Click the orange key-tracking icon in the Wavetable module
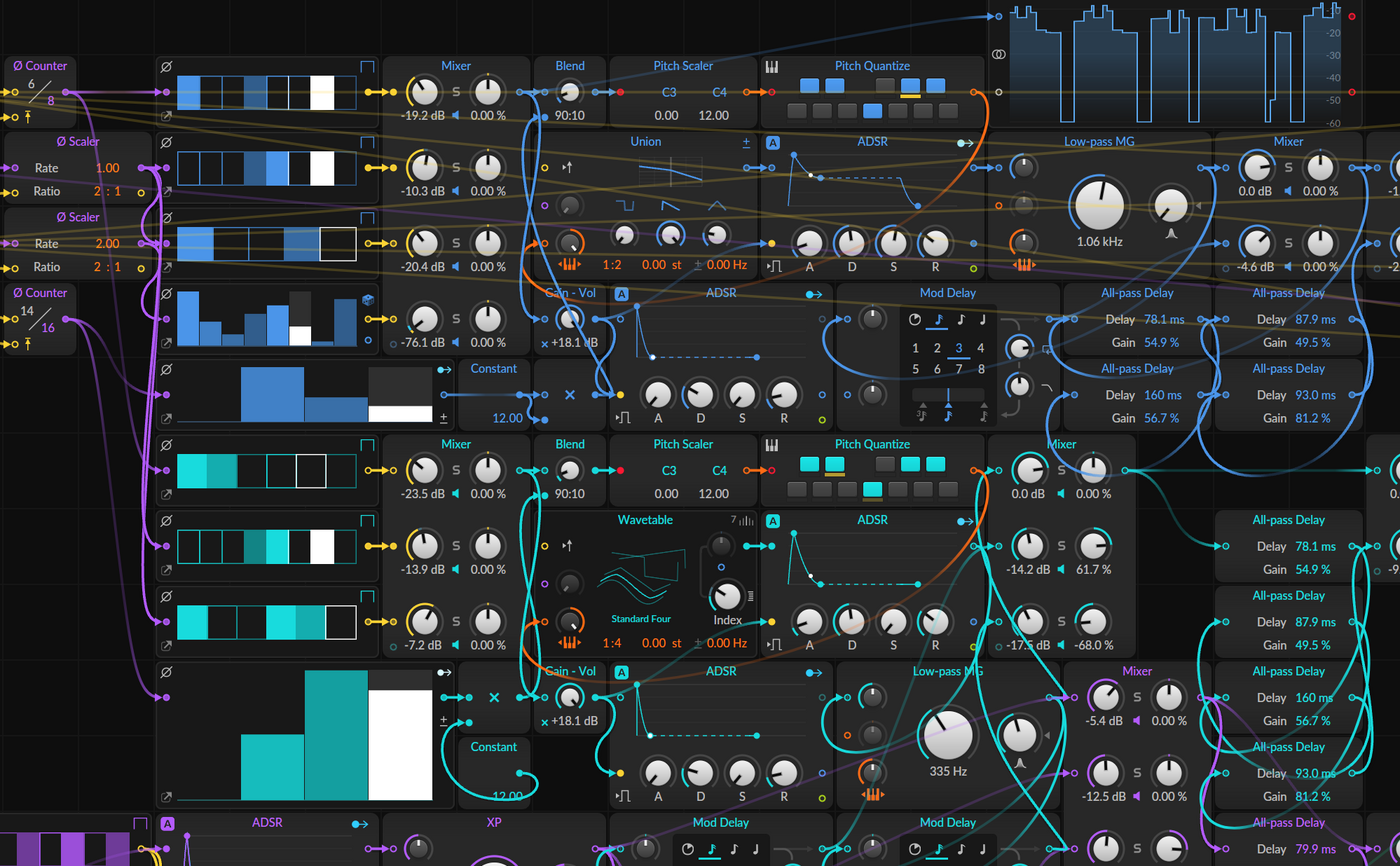 569,643
